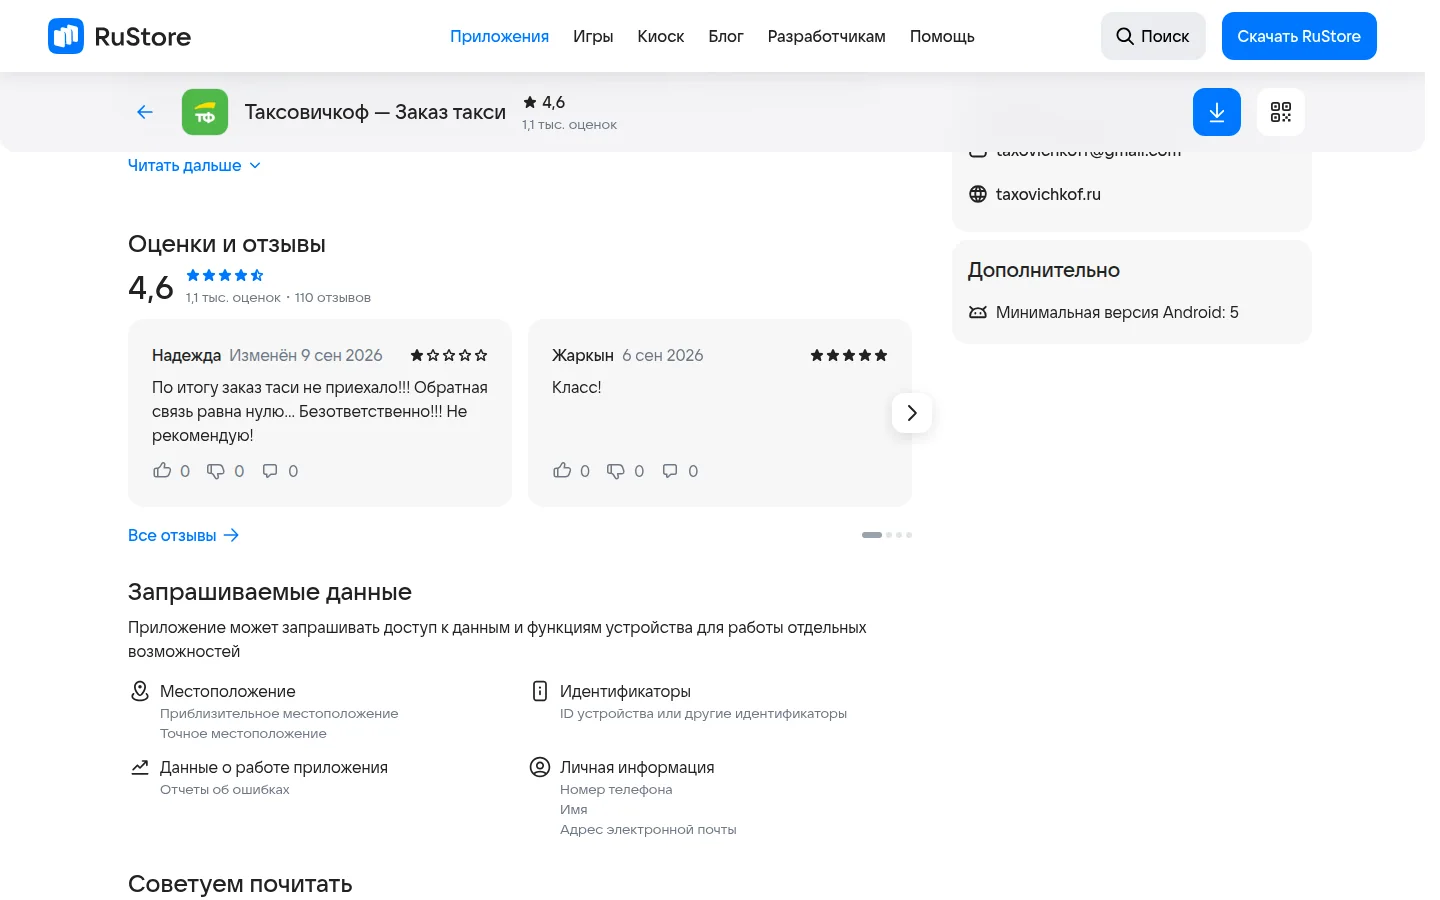Visit the taxovichkof.ru website link
Image resolution: width=1440 pixels, height=900 pixels.
click(x=1048, y=194)
